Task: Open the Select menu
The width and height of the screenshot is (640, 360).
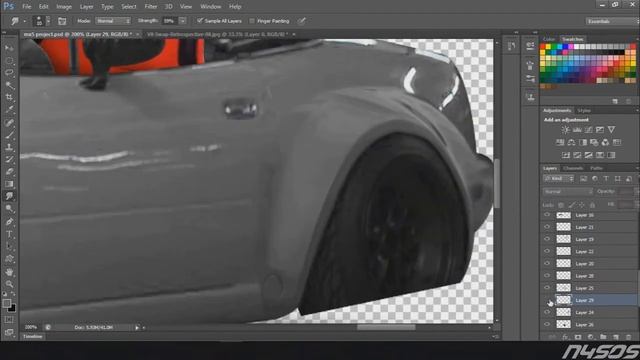Action: (x=129, y=7)
